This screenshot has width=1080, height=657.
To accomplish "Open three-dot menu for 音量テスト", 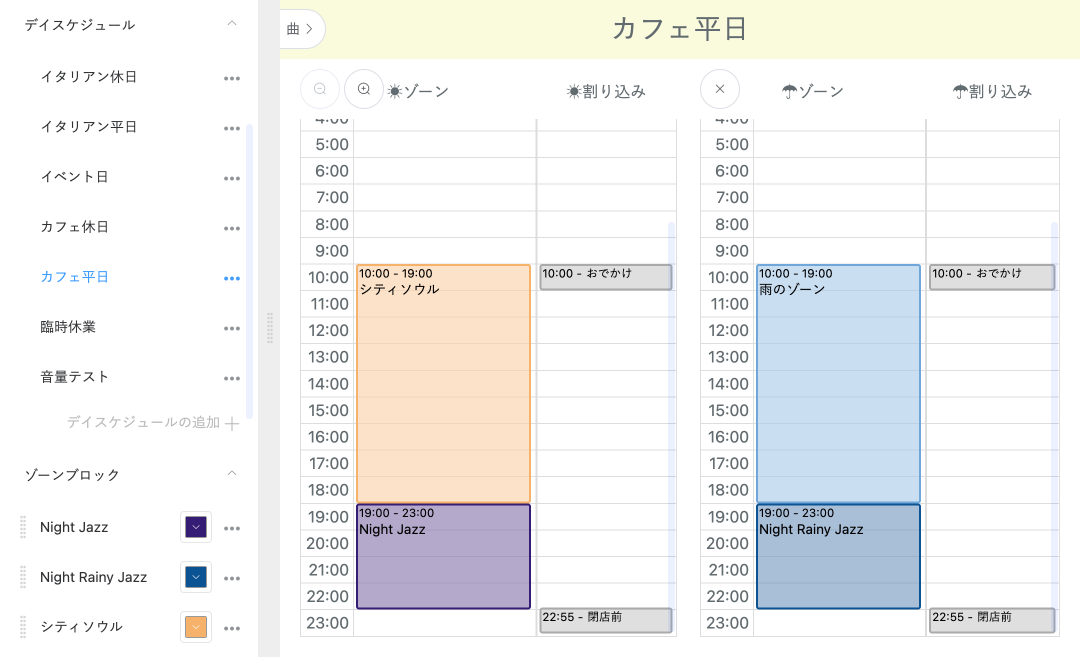I will [232, 378].
